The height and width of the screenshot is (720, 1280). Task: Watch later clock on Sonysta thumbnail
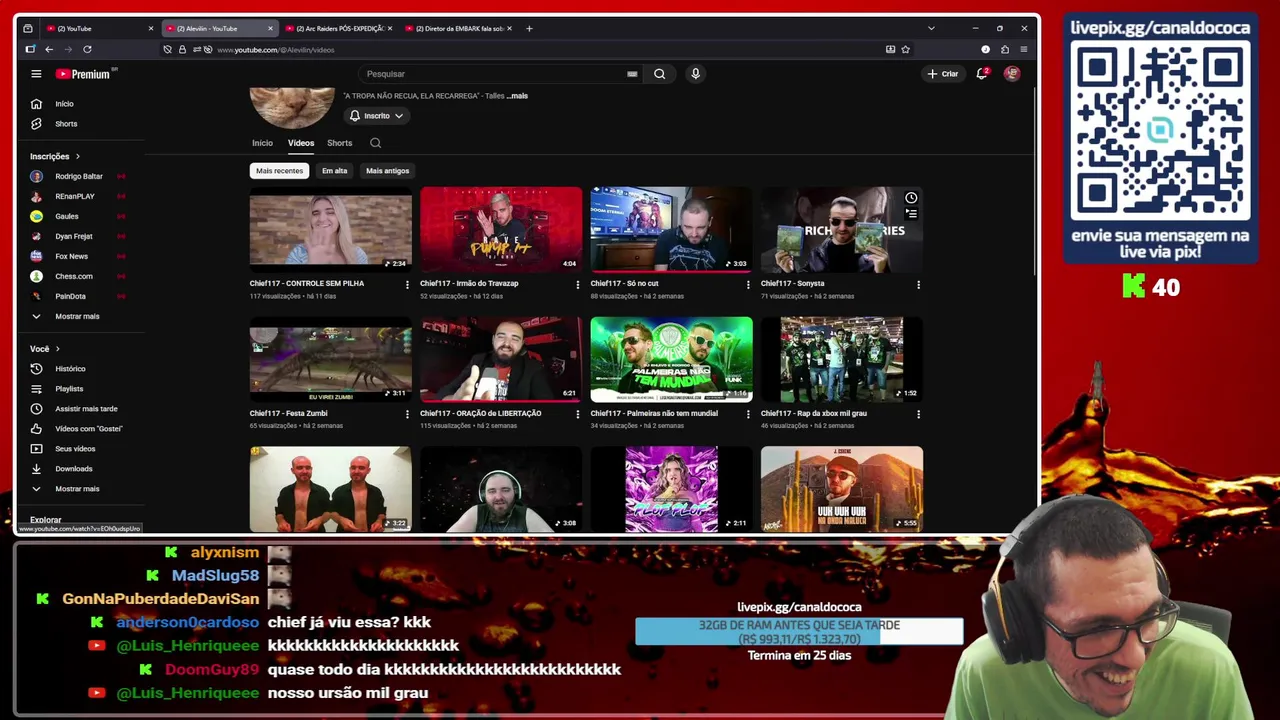pyautogui.click(x=911, y=198)
